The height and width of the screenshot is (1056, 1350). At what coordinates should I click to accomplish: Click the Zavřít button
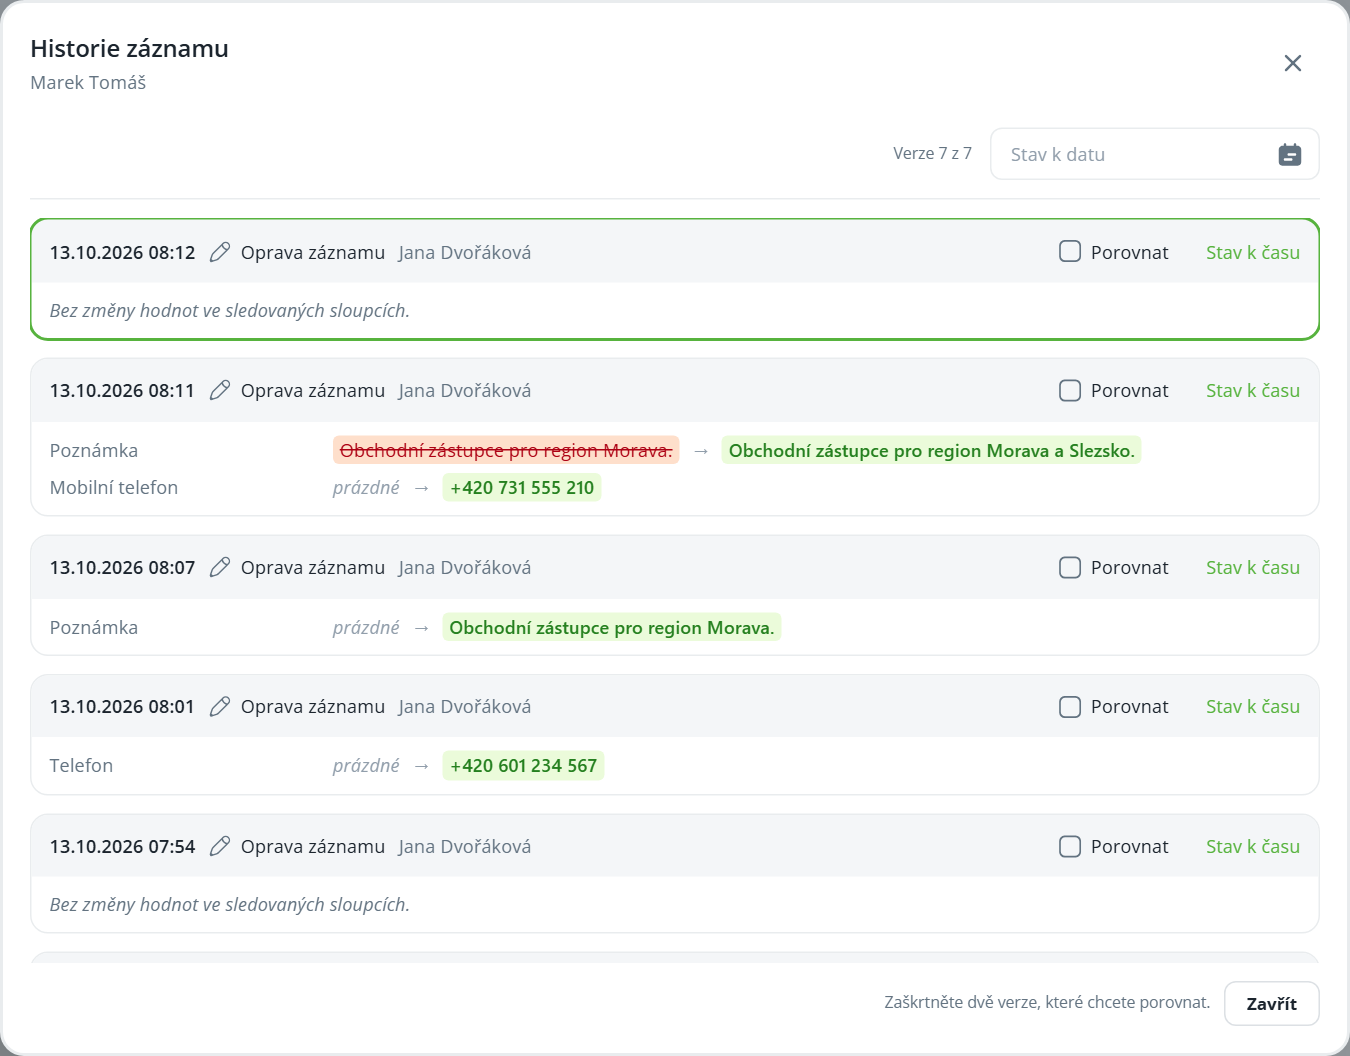click(1271, 1003)
